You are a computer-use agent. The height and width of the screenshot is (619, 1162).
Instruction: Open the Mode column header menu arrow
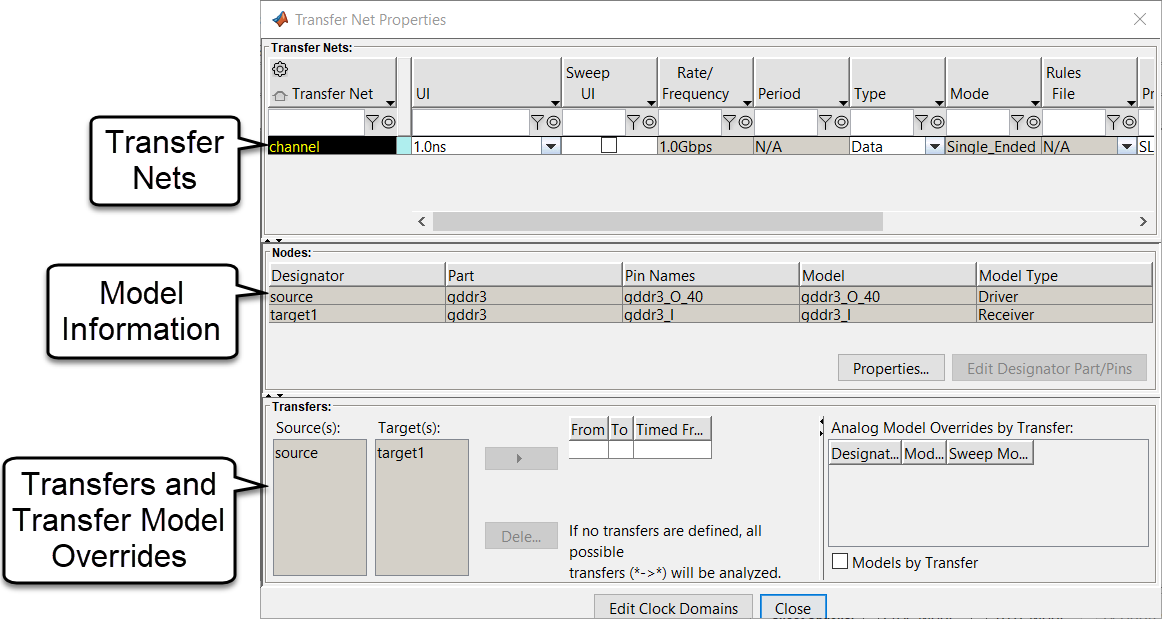(x=1035, y=103)
